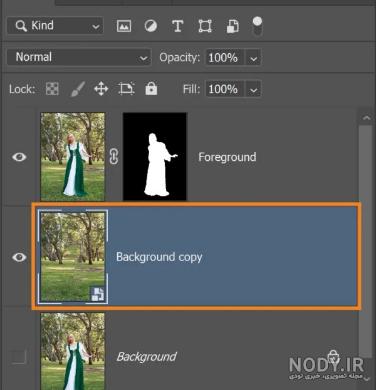Expand the Fill slider arrow
The height and width of the screenshot is (390, 376).
coord(253,89)
